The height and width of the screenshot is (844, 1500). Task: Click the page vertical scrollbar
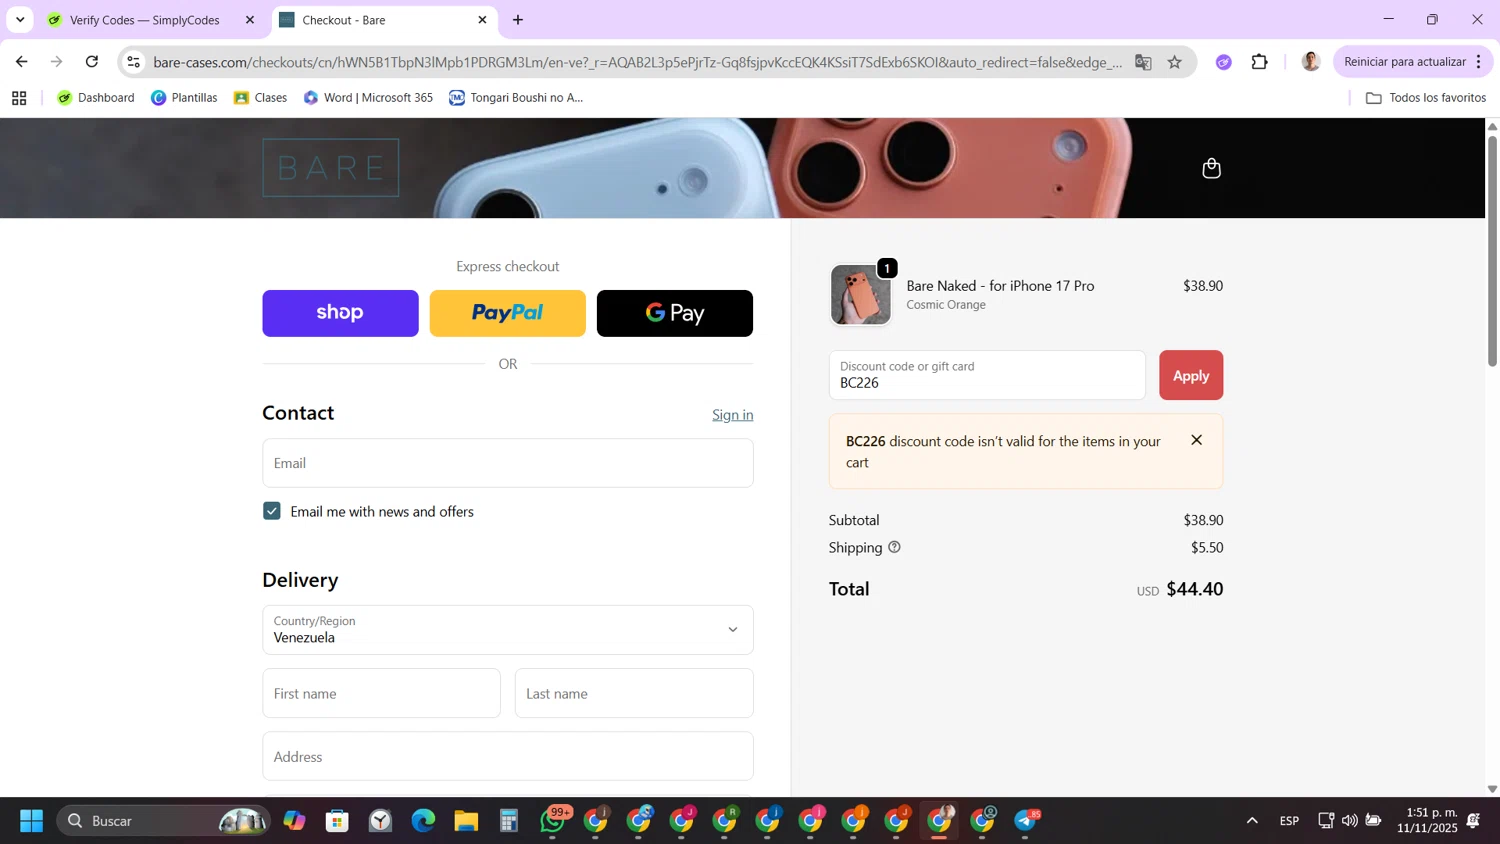[1492, 250]
